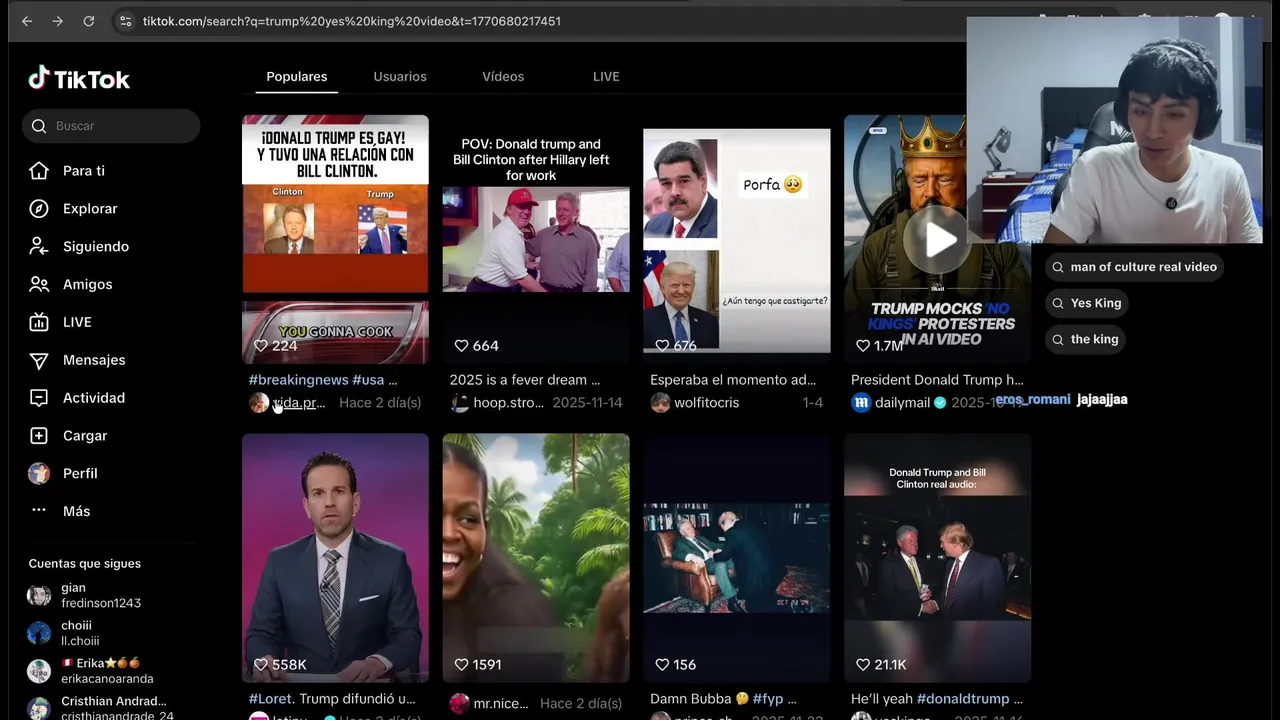
Task: Click the Mensajes paper-plane icon
Action: tap(39, 360)
